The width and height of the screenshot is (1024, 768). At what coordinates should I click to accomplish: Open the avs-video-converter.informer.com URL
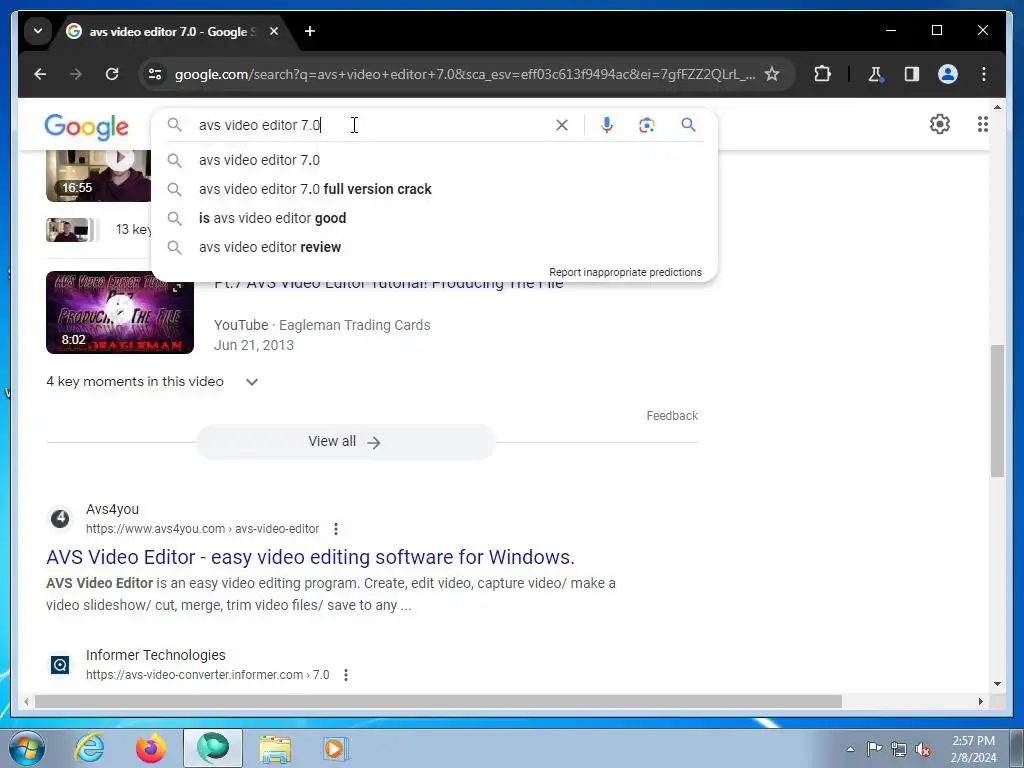[x=208, y=675]
